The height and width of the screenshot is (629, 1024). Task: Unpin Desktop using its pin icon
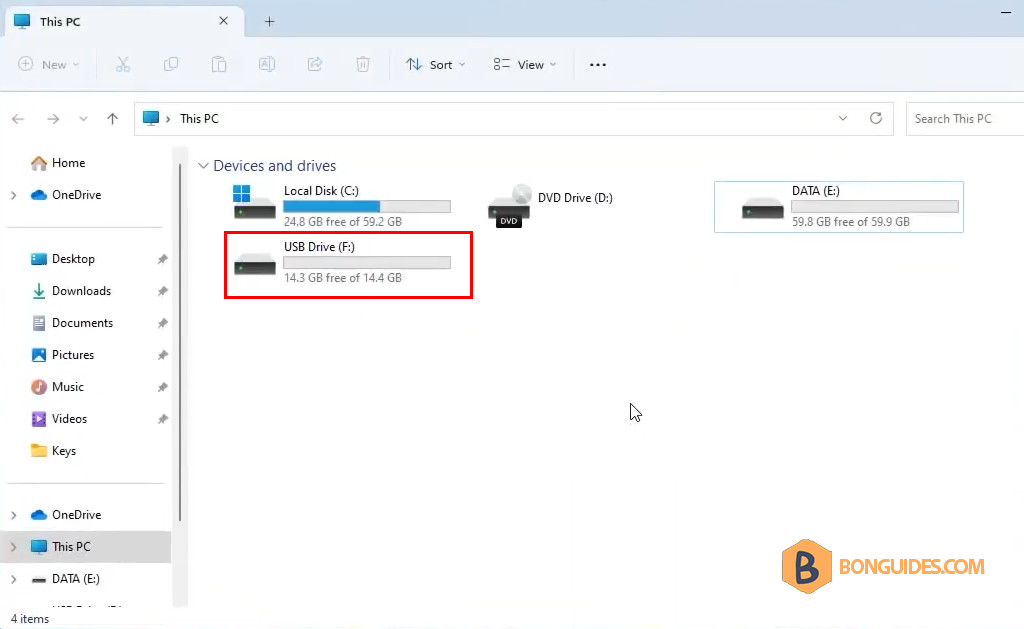(162, 259)
